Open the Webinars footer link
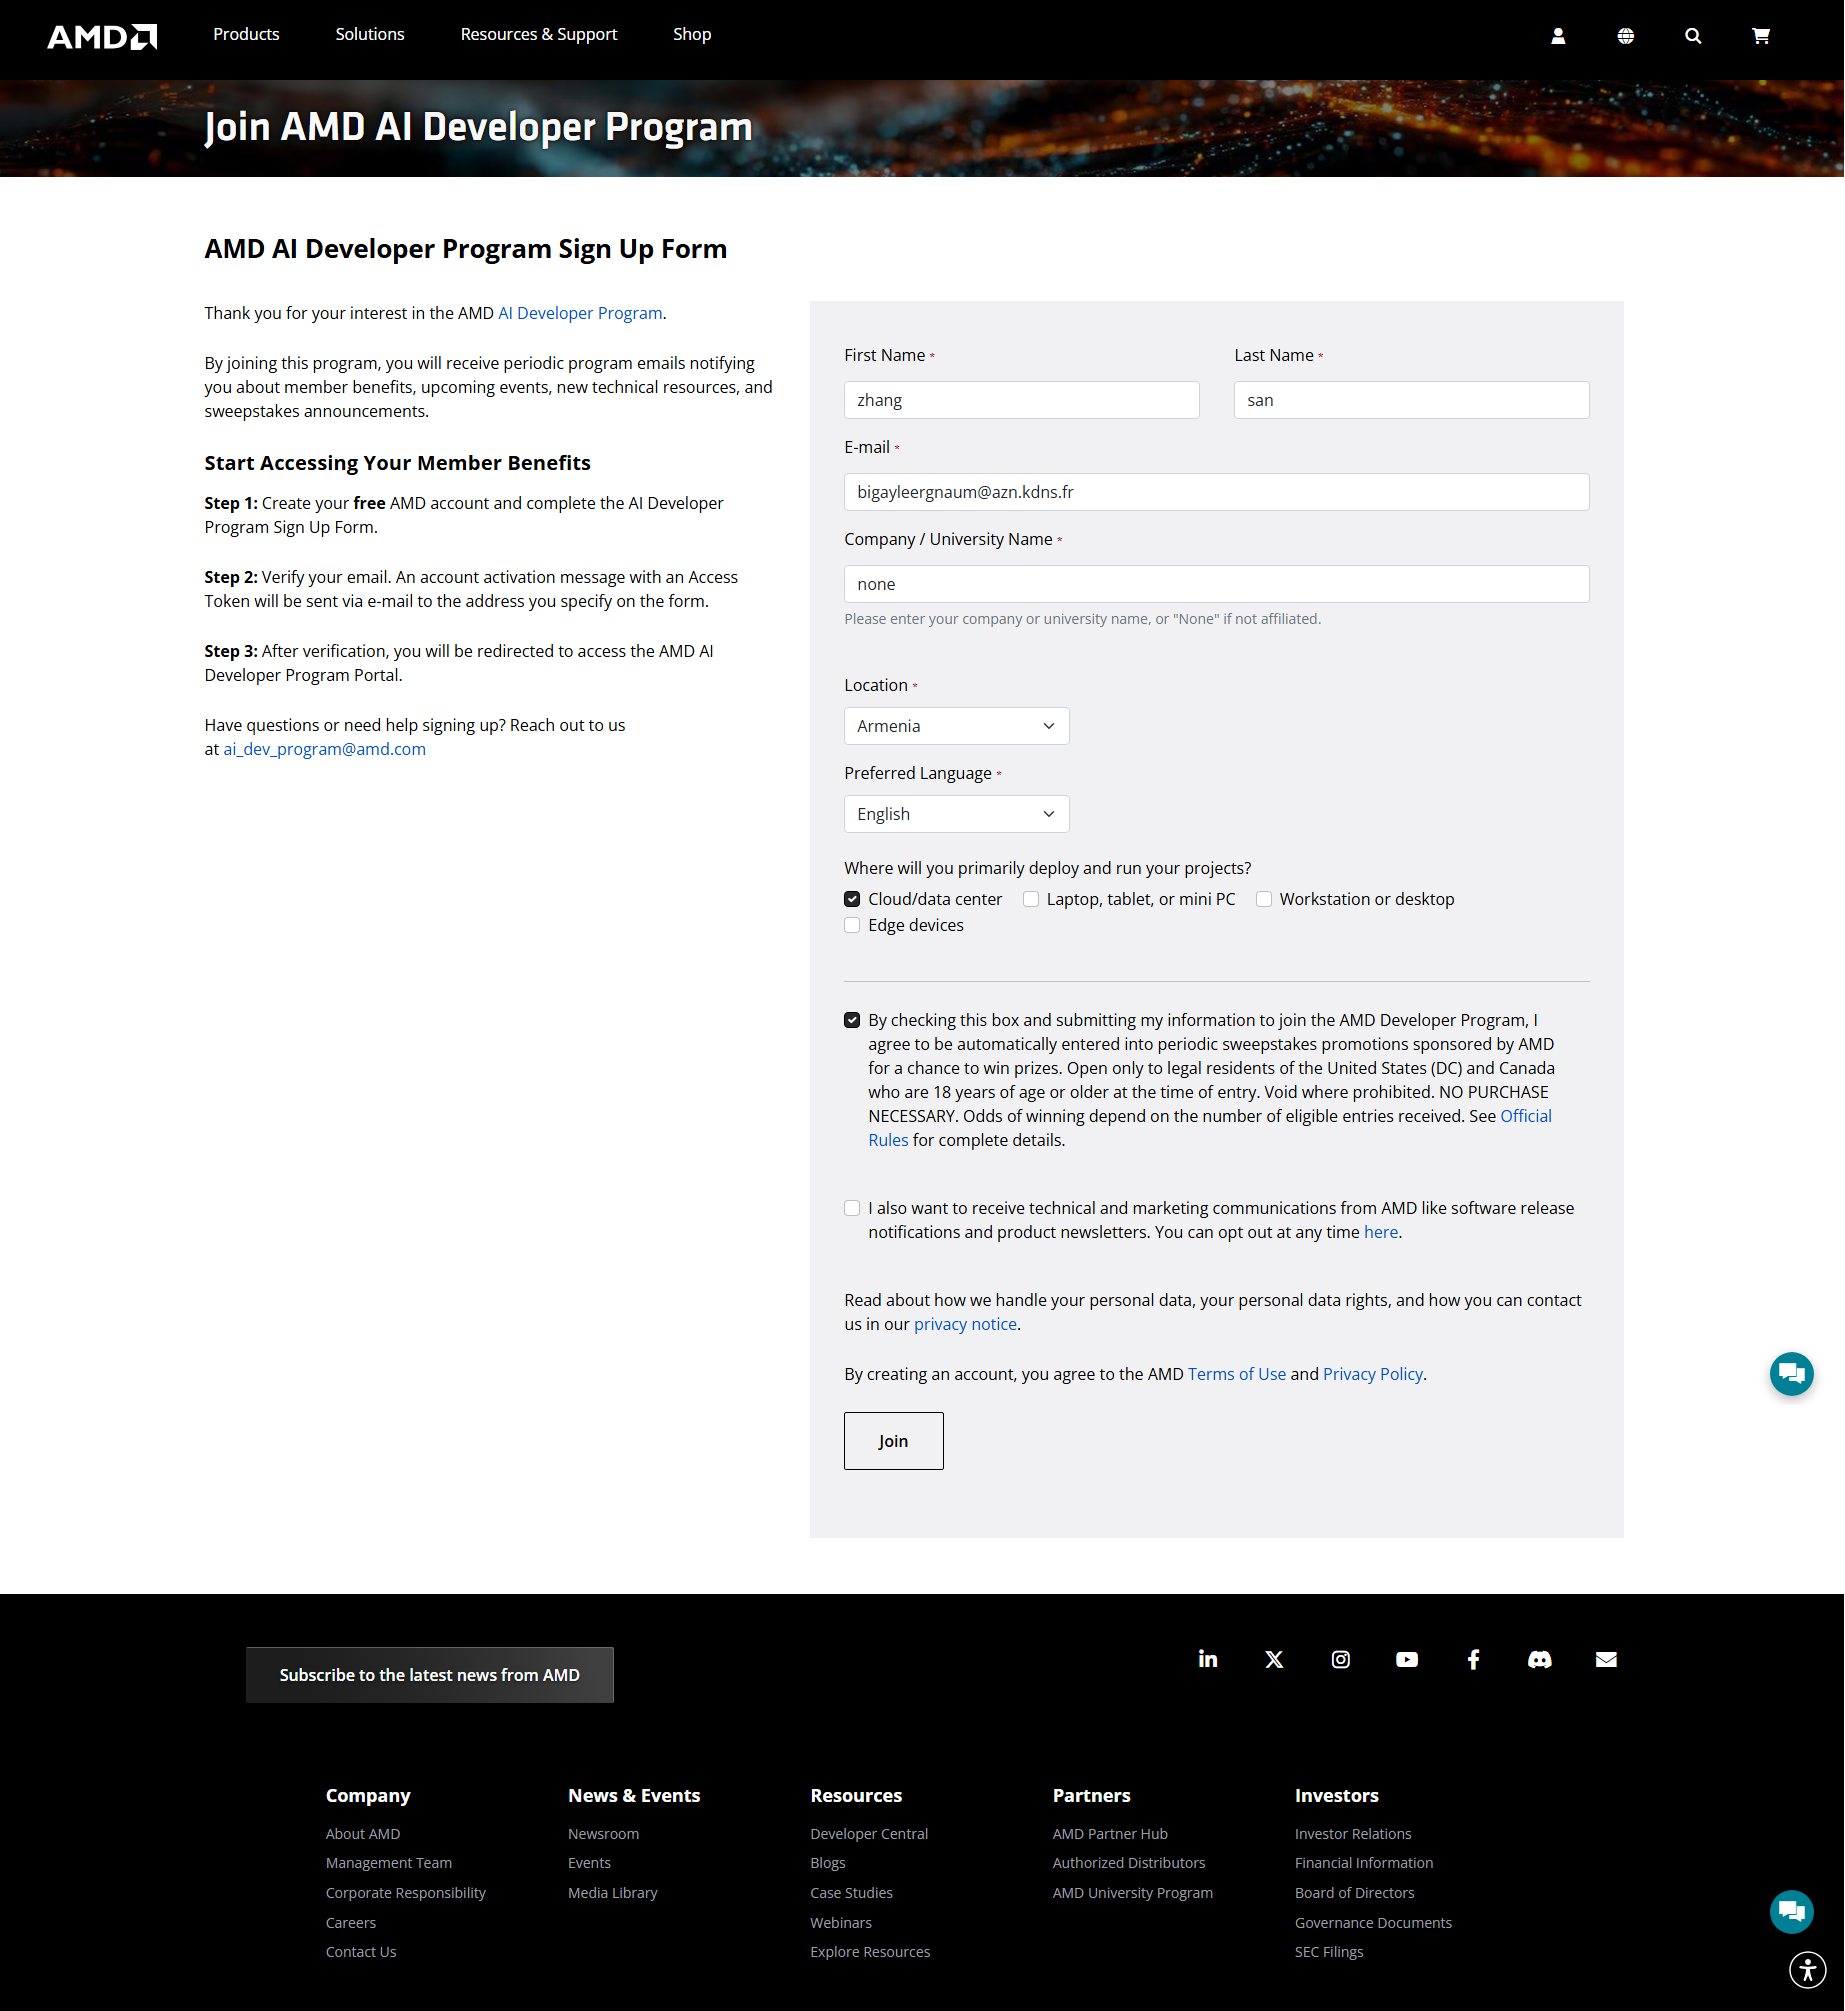The image size is (1845, 2011). click(842, 1923)
